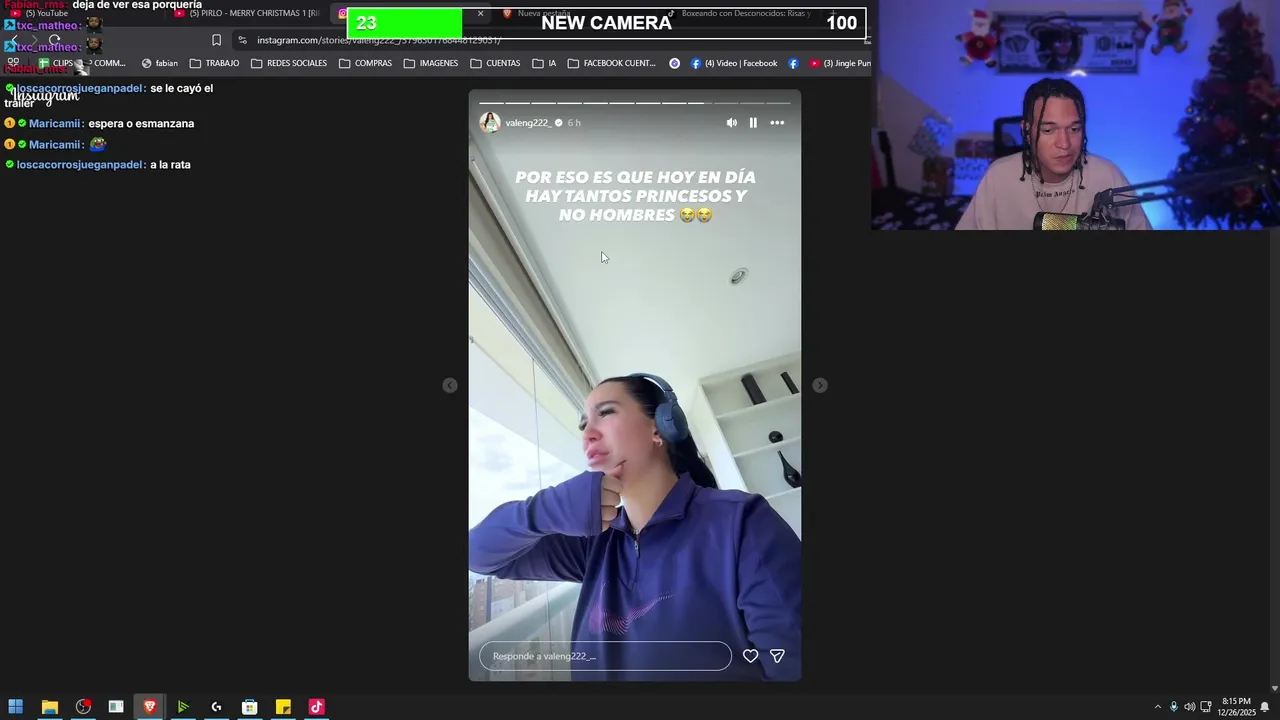Image resolution: width=1280 pixels, height=720 pixels.
Task: Open the site settings icon in address bar
Action: 242,40
